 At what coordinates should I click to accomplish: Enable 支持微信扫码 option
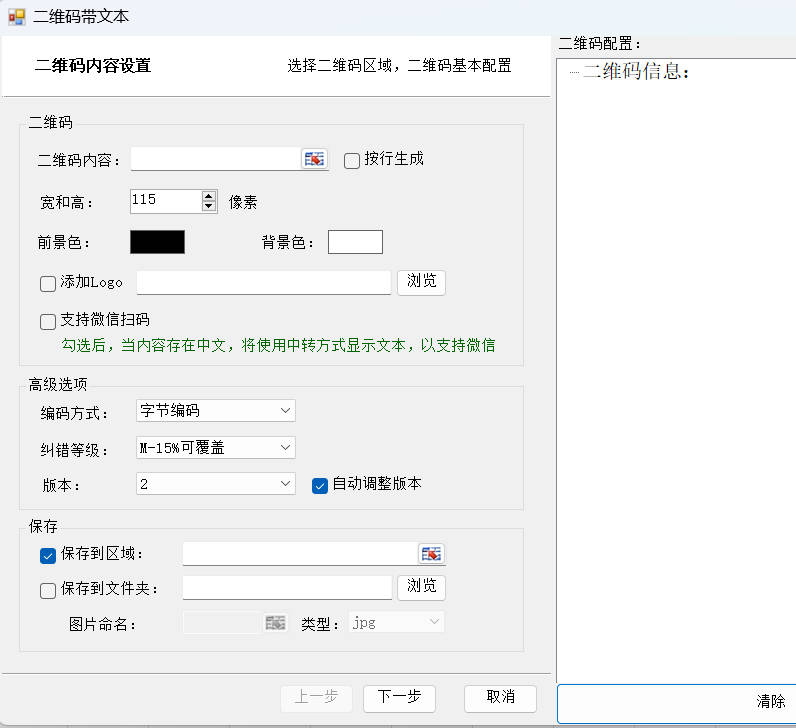(48, 322)
